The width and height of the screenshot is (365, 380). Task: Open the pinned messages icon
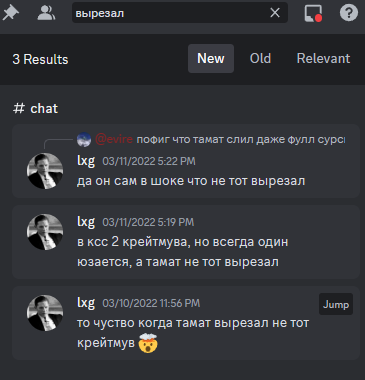pyautogui.click(x=11, y=13)
